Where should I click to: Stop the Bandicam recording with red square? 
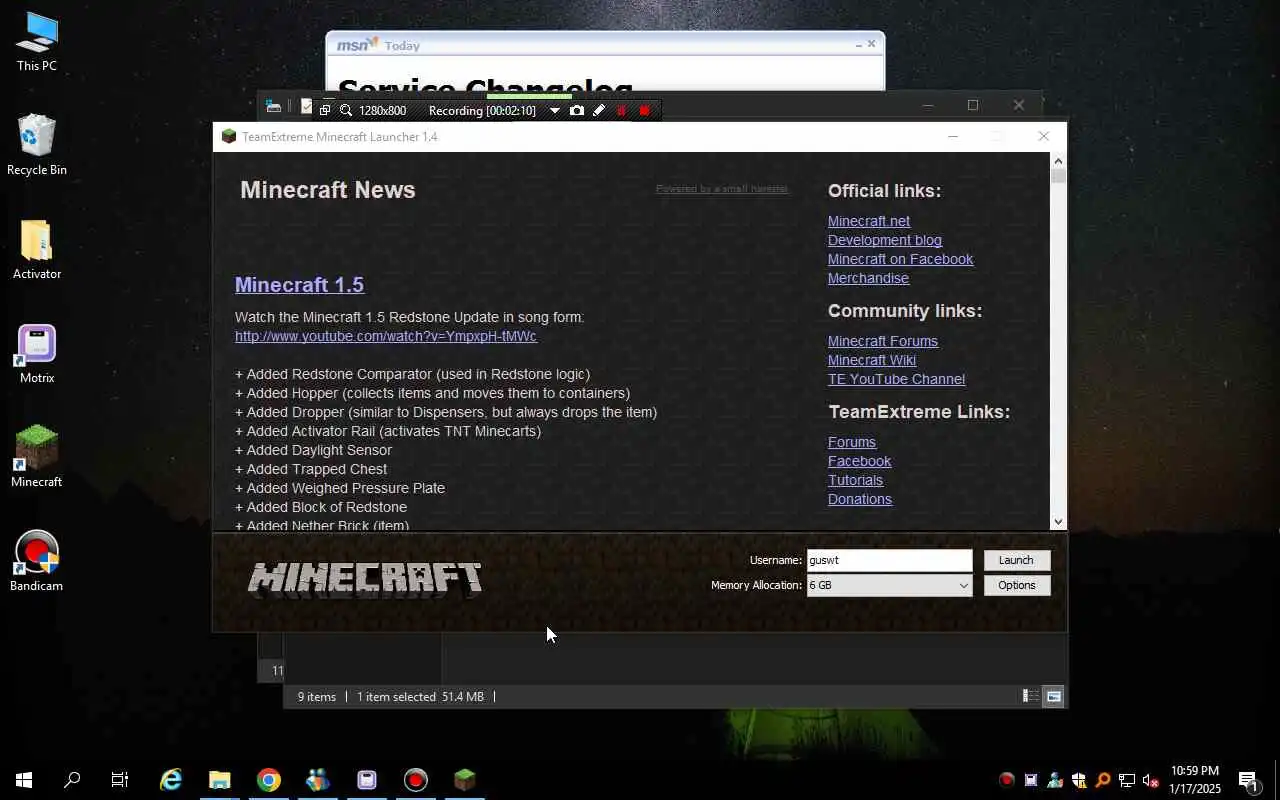pyautogui.click(x=644, y=110)
